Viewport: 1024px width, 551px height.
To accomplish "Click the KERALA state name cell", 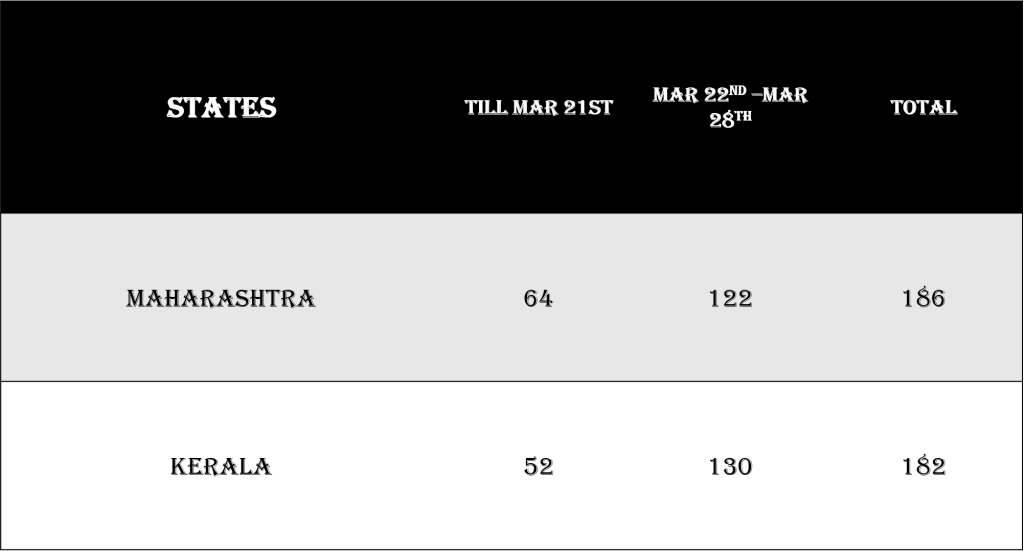I will pos(221,467).
